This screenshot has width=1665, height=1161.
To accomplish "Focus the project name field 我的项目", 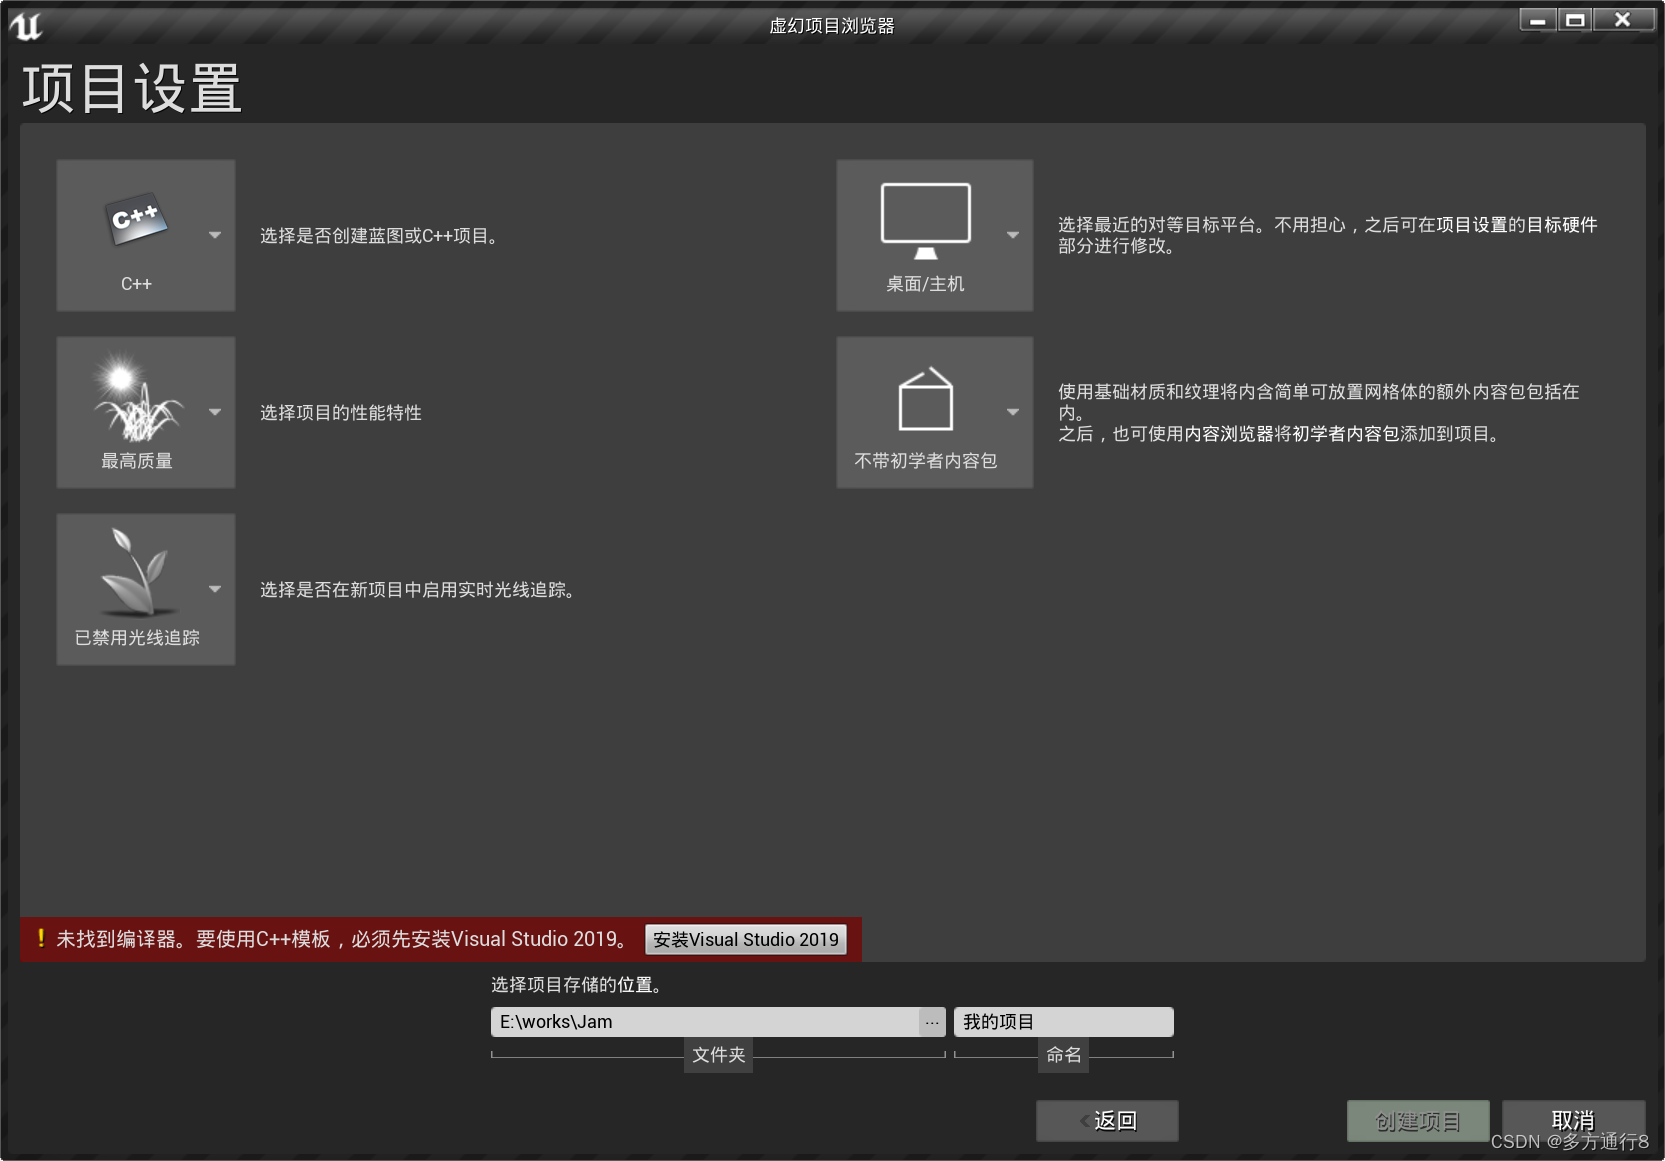I will point(1064,1022).
